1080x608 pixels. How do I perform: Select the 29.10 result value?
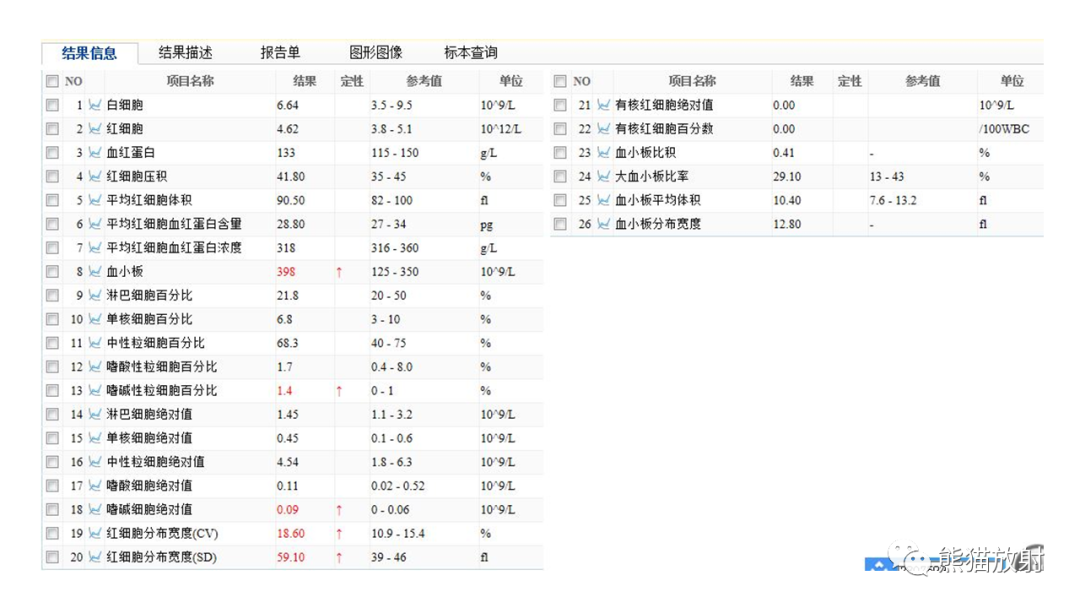(787, 176)
